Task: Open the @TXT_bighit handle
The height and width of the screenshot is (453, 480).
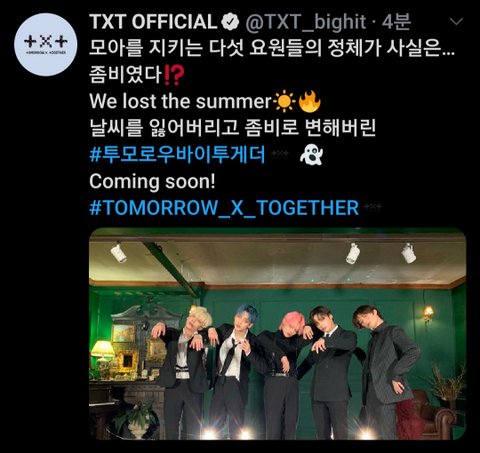Action: click(306, 22)
